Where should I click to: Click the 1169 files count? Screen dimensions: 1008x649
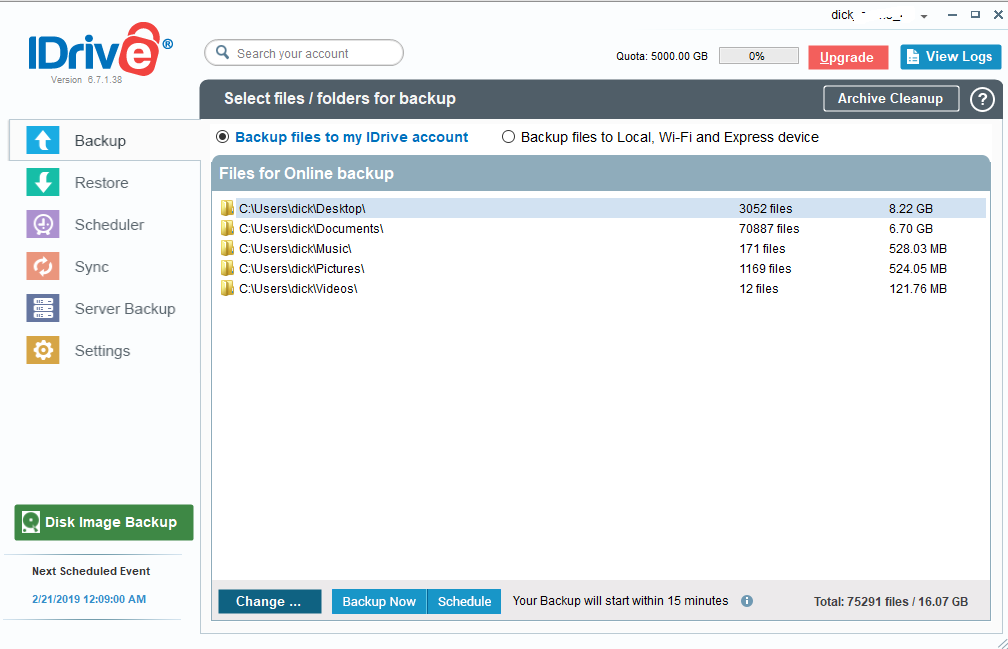(x=765, y=269)
